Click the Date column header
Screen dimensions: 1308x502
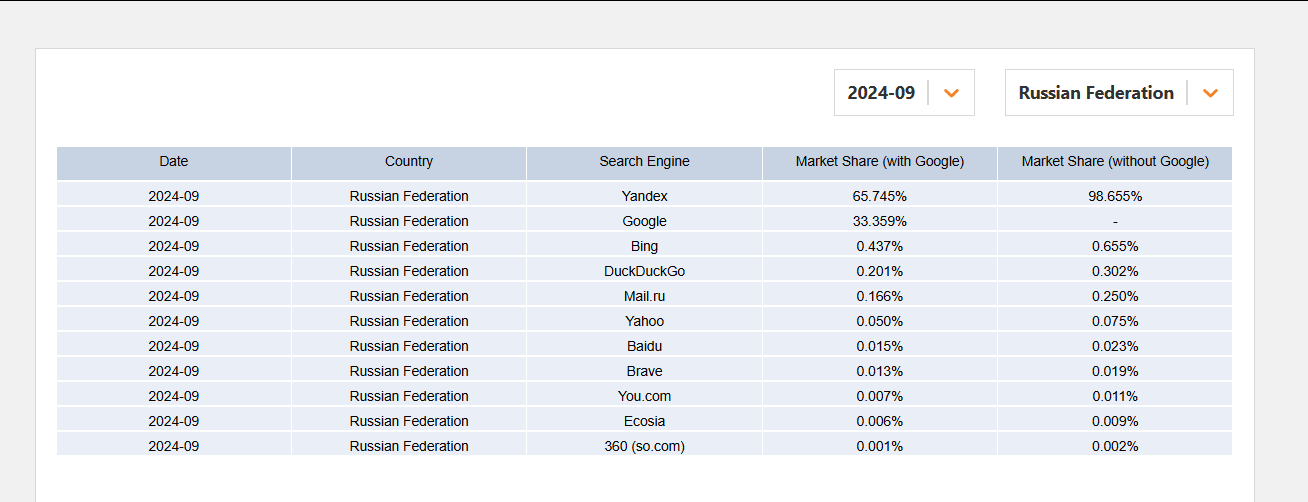coord(174,163)
